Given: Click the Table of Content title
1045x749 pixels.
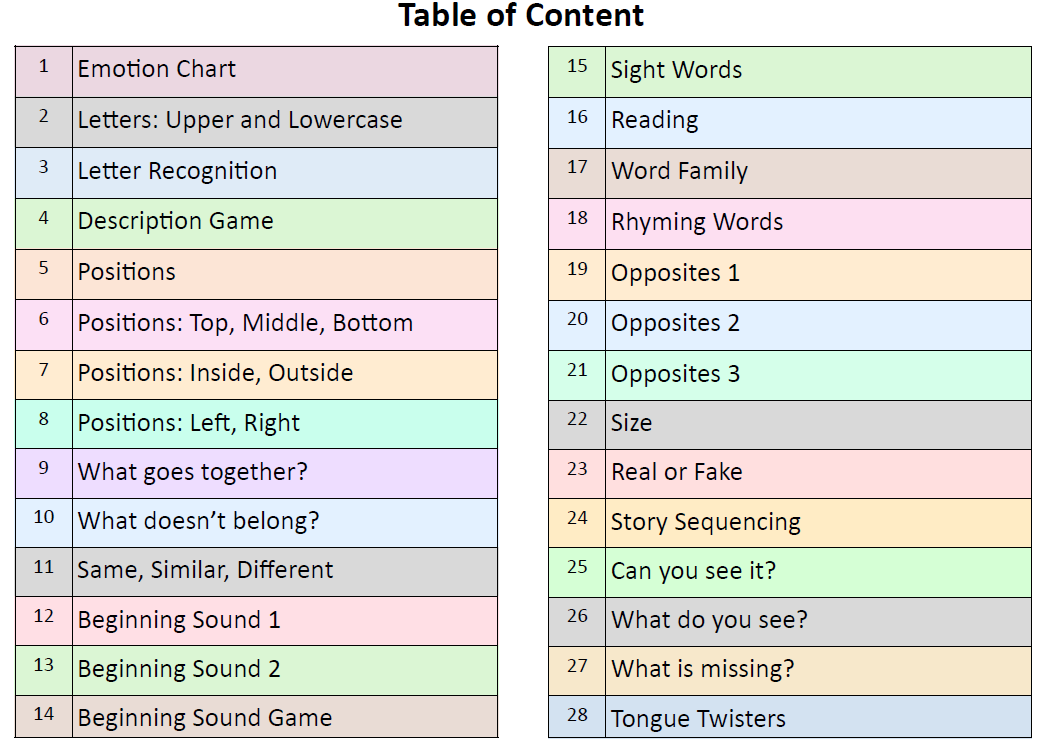Looking at the screenshot, I should pyautogui.click(x=521, y=16).
